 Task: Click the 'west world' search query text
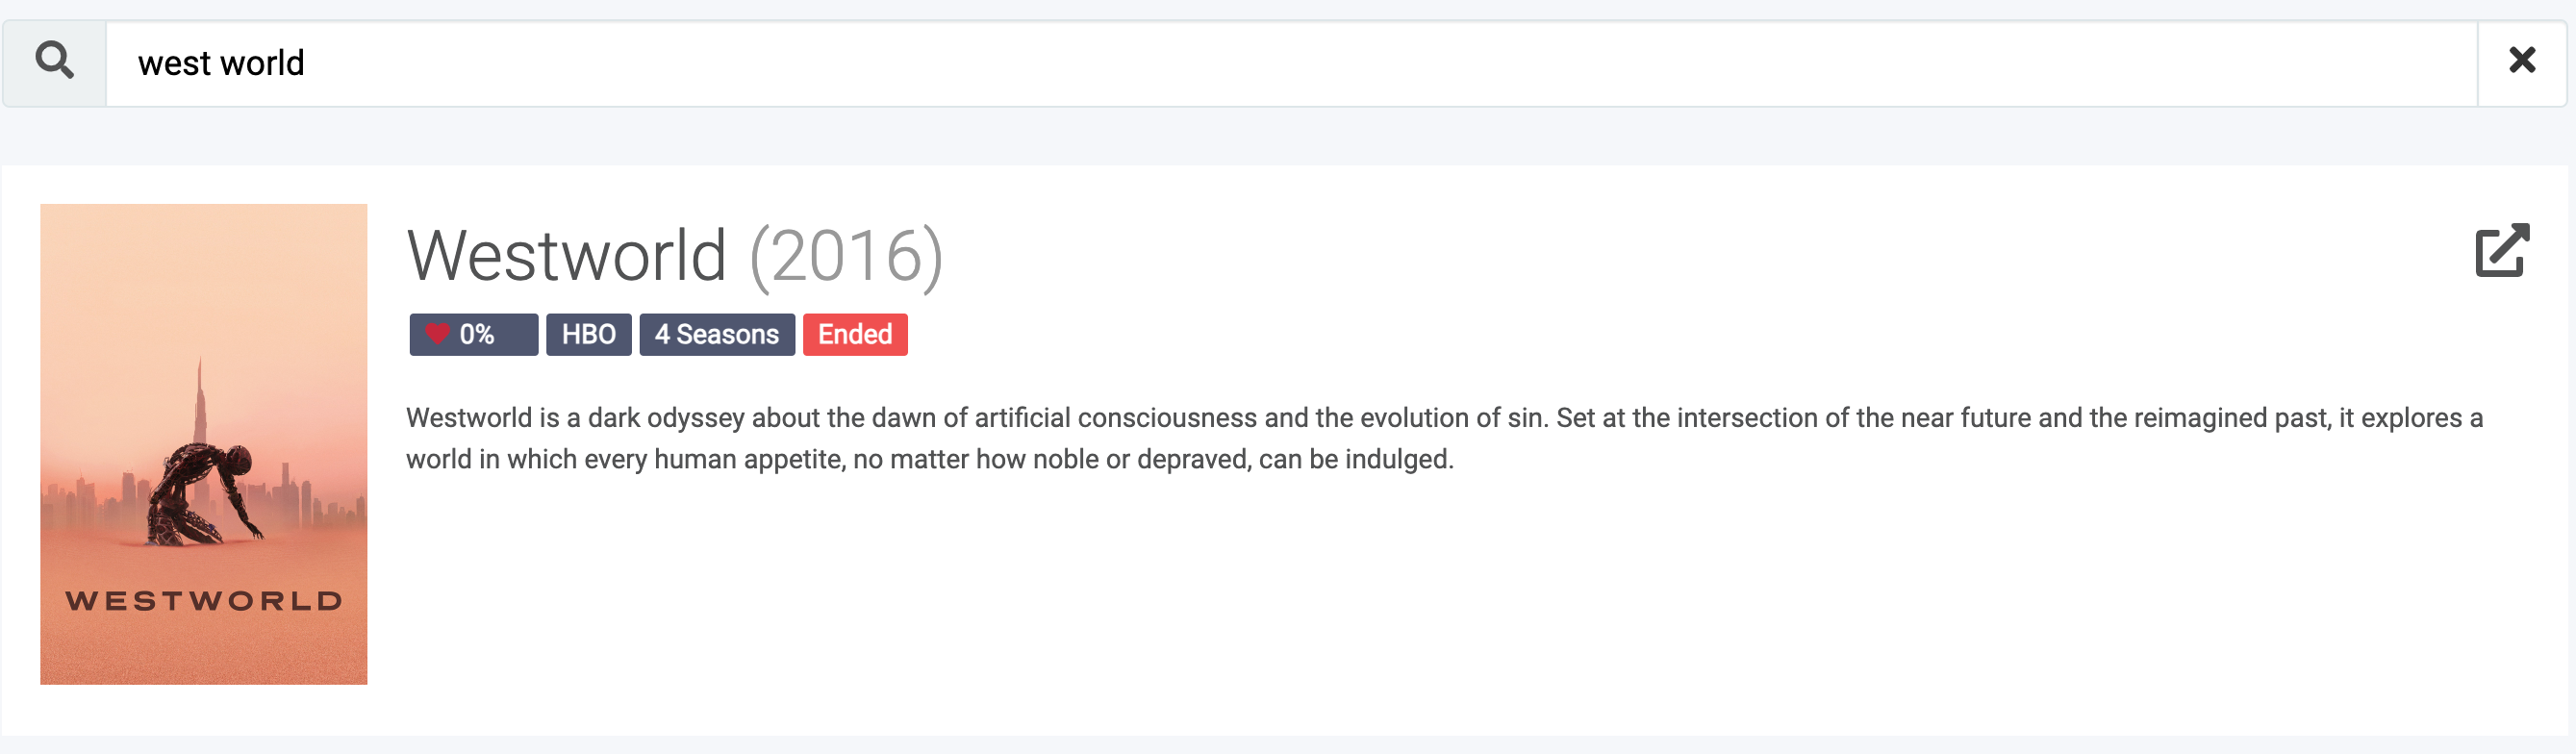coord(221,64)
